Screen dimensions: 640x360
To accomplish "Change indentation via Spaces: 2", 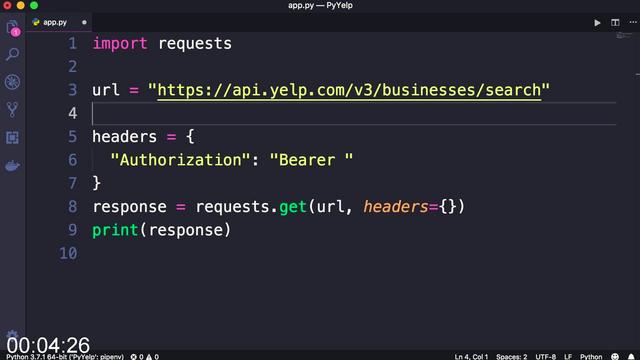I will point(511,357).
